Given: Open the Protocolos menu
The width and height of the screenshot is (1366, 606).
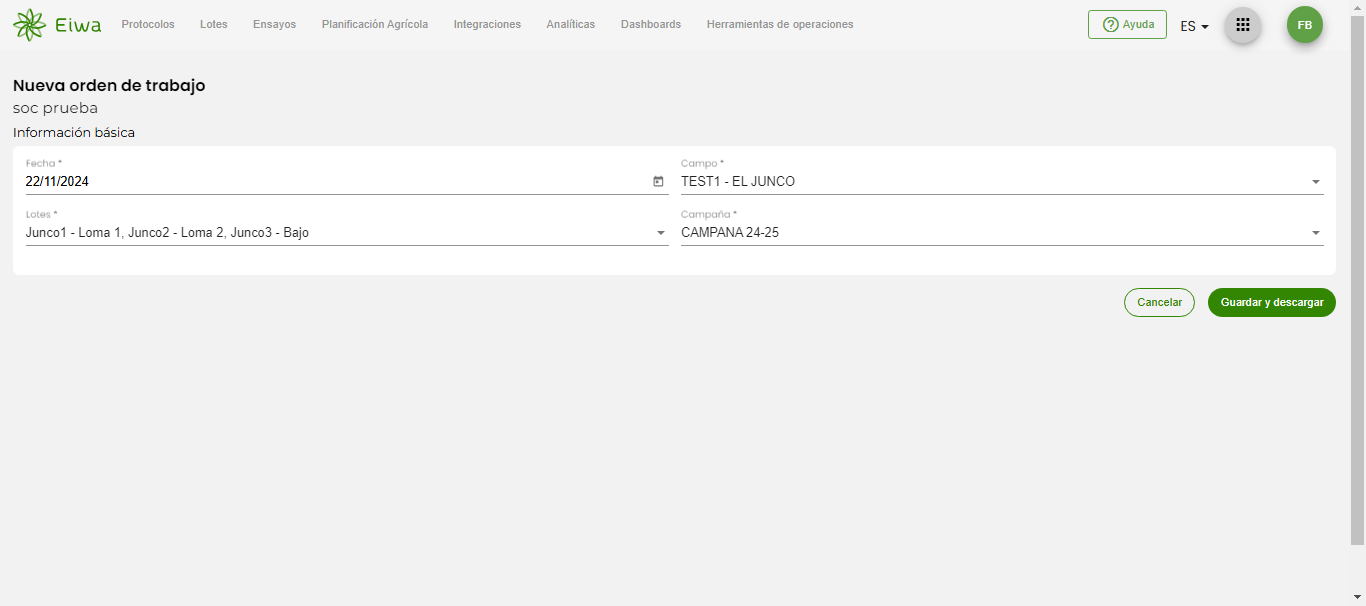Looking at the screenshot, I should click(x=148, y=25).
